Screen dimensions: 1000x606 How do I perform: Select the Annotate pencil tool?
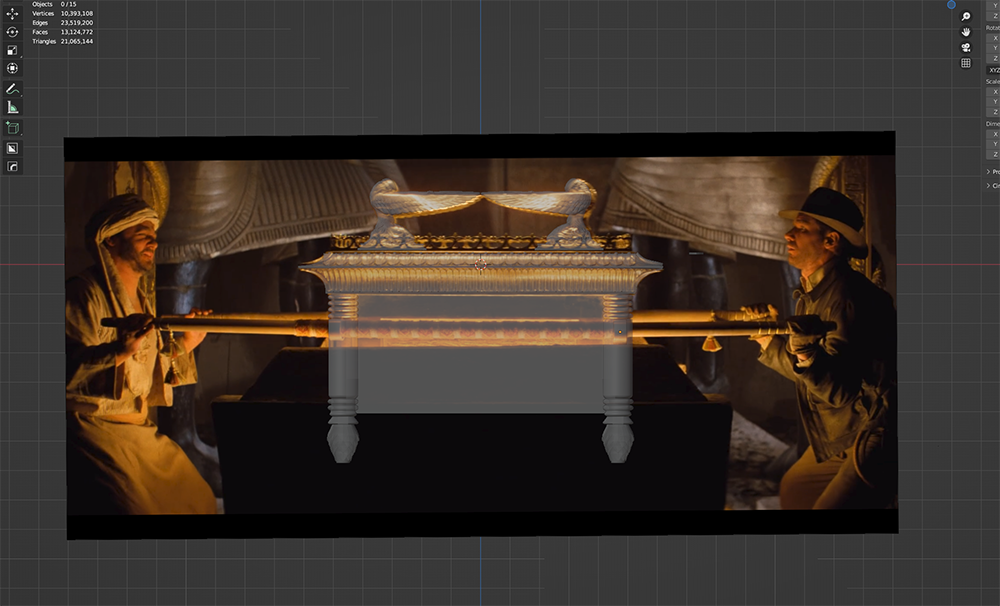pos(12,89)
